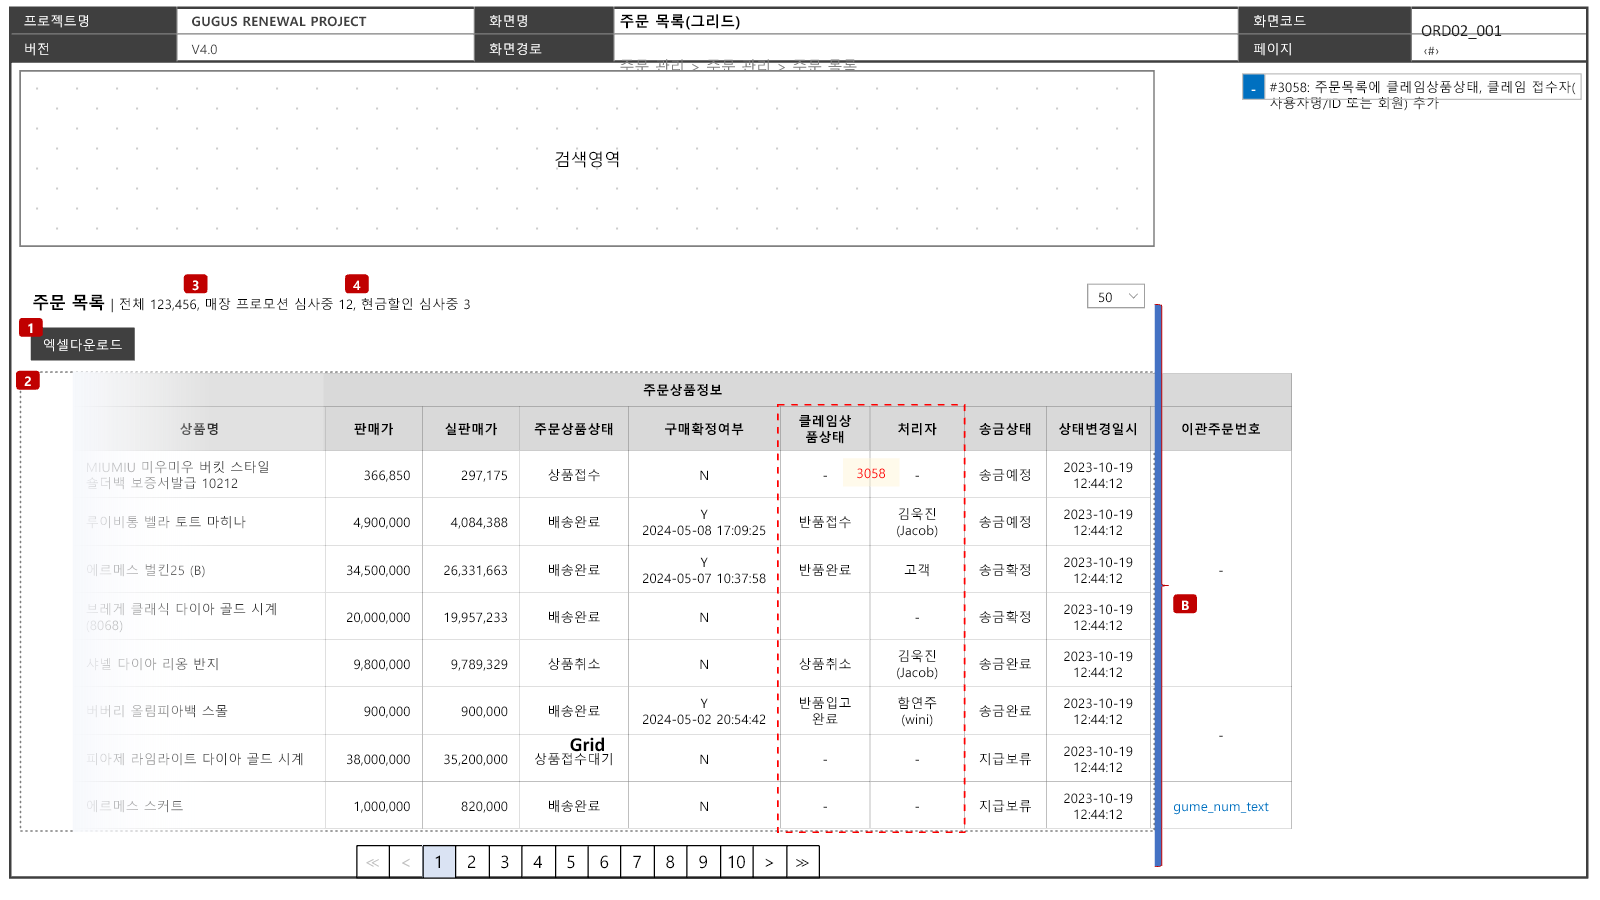Click the 함연주 (wini) handler cell
The height and width of the screenshot is (900, 1600).
point(917,711)
